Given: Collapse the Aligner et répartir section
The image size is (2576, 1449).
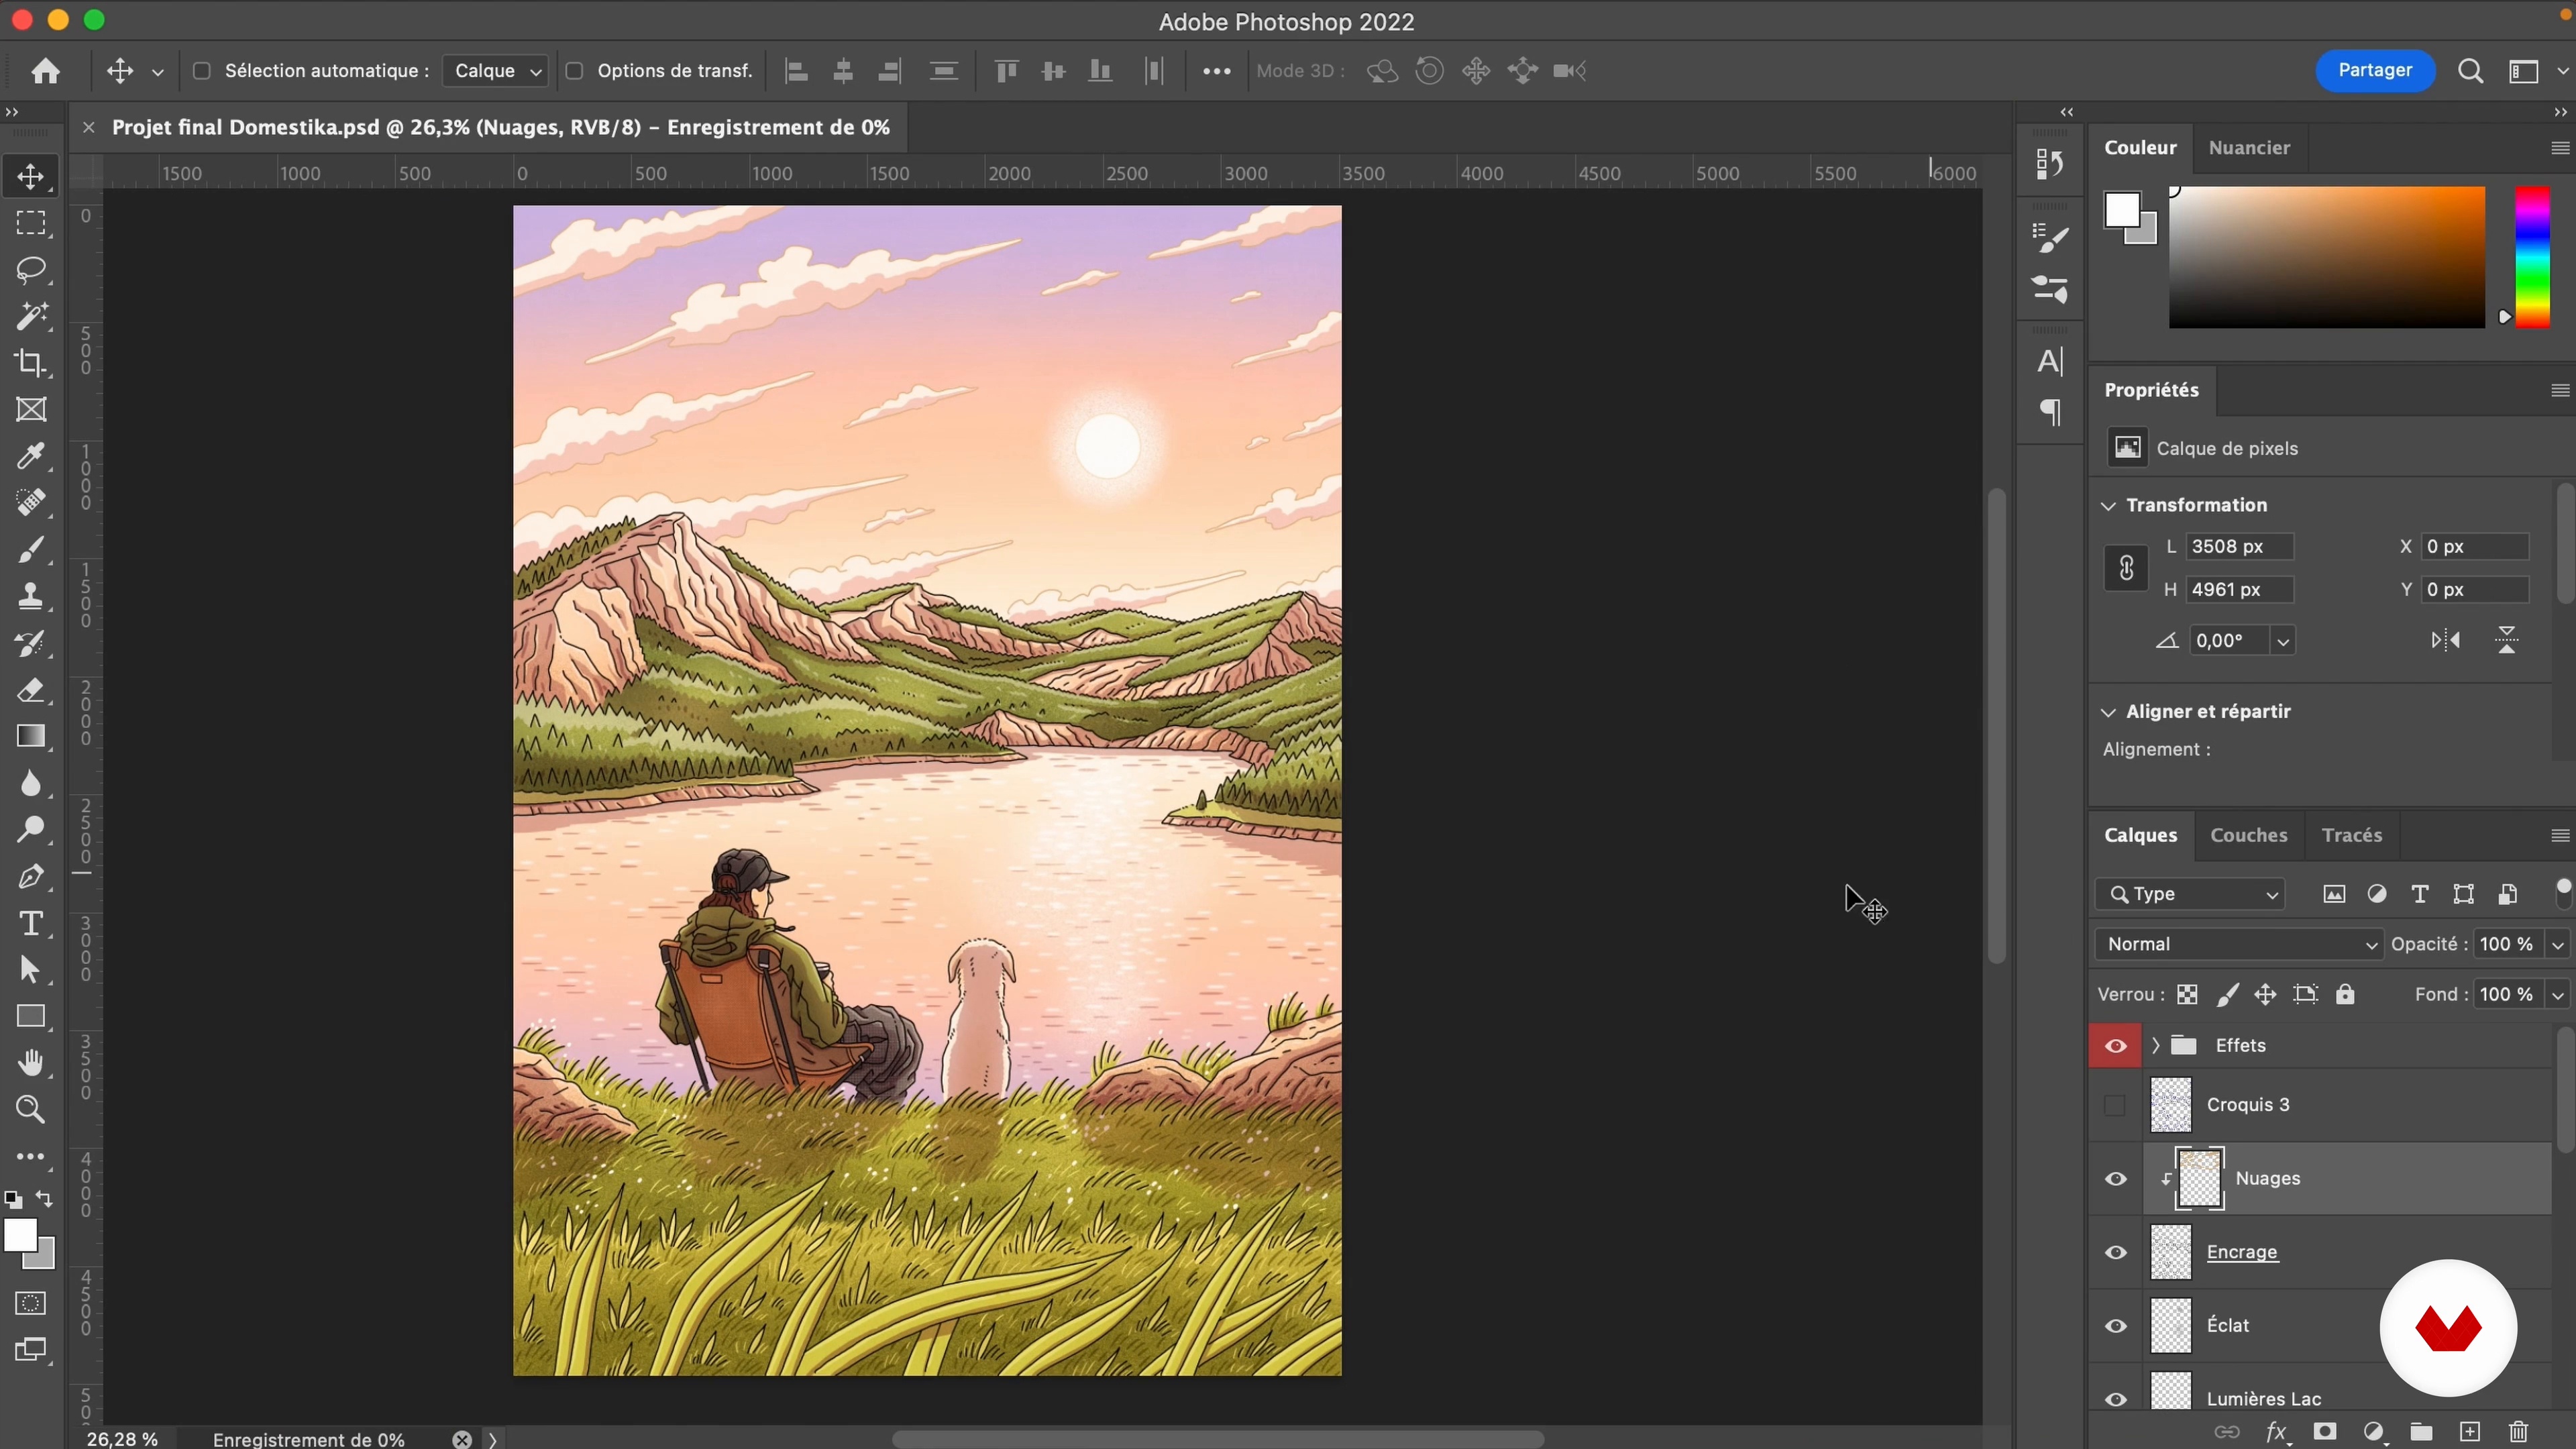Looking at the screenshot, I should pos(2109,712).
